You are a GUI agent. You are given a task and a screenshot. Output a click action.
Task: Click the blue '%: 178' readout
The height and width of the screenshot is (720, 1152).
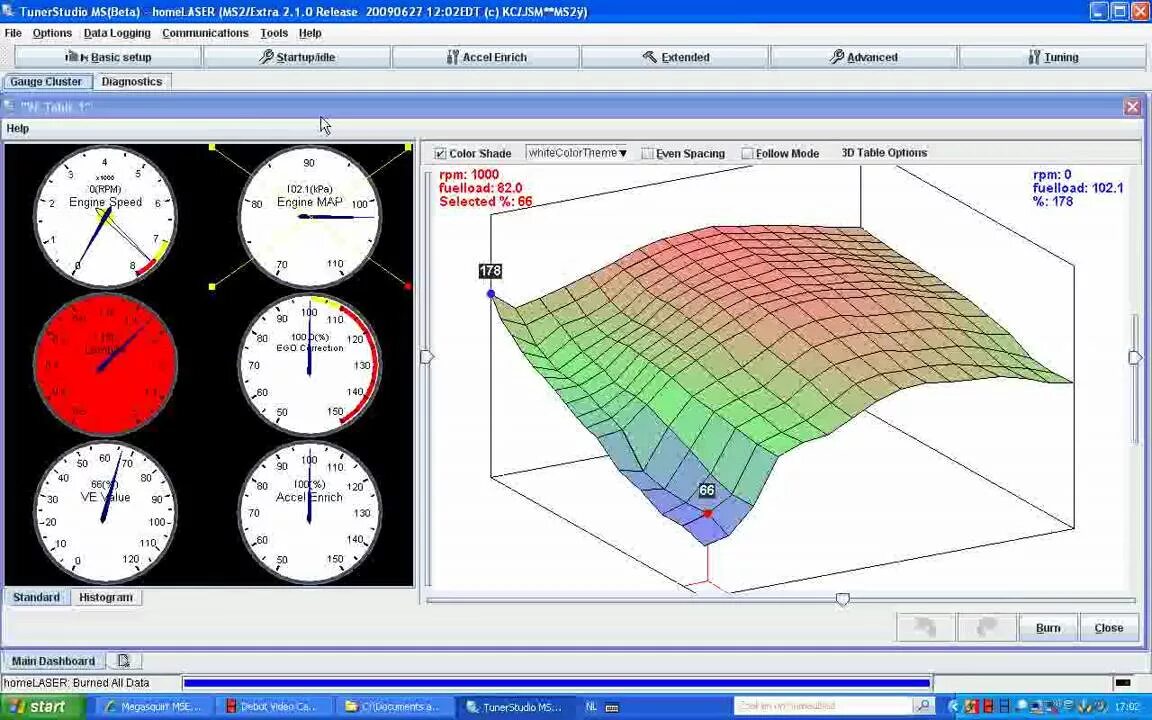[1053, 201]
